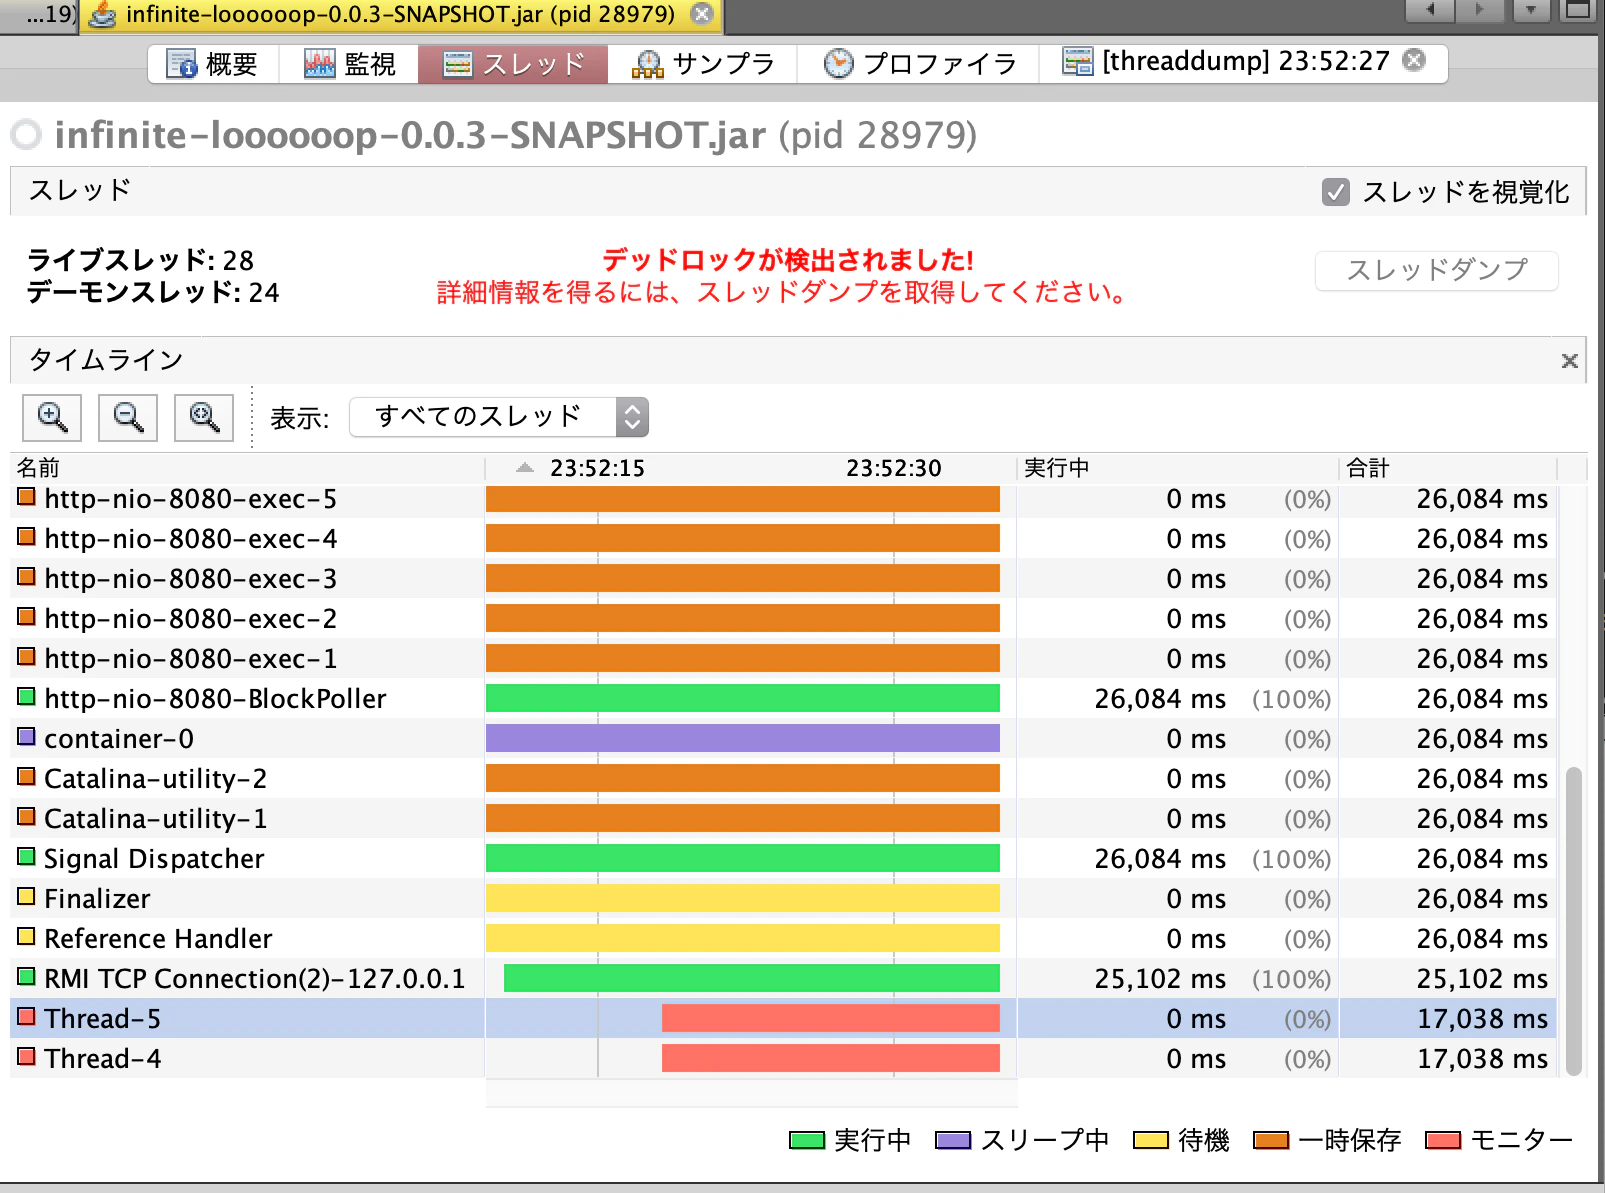Screen dimensions: 1605x1193
Task: Toggle the スレッドを視覚化 checkbox
Action: [1336, 192]
